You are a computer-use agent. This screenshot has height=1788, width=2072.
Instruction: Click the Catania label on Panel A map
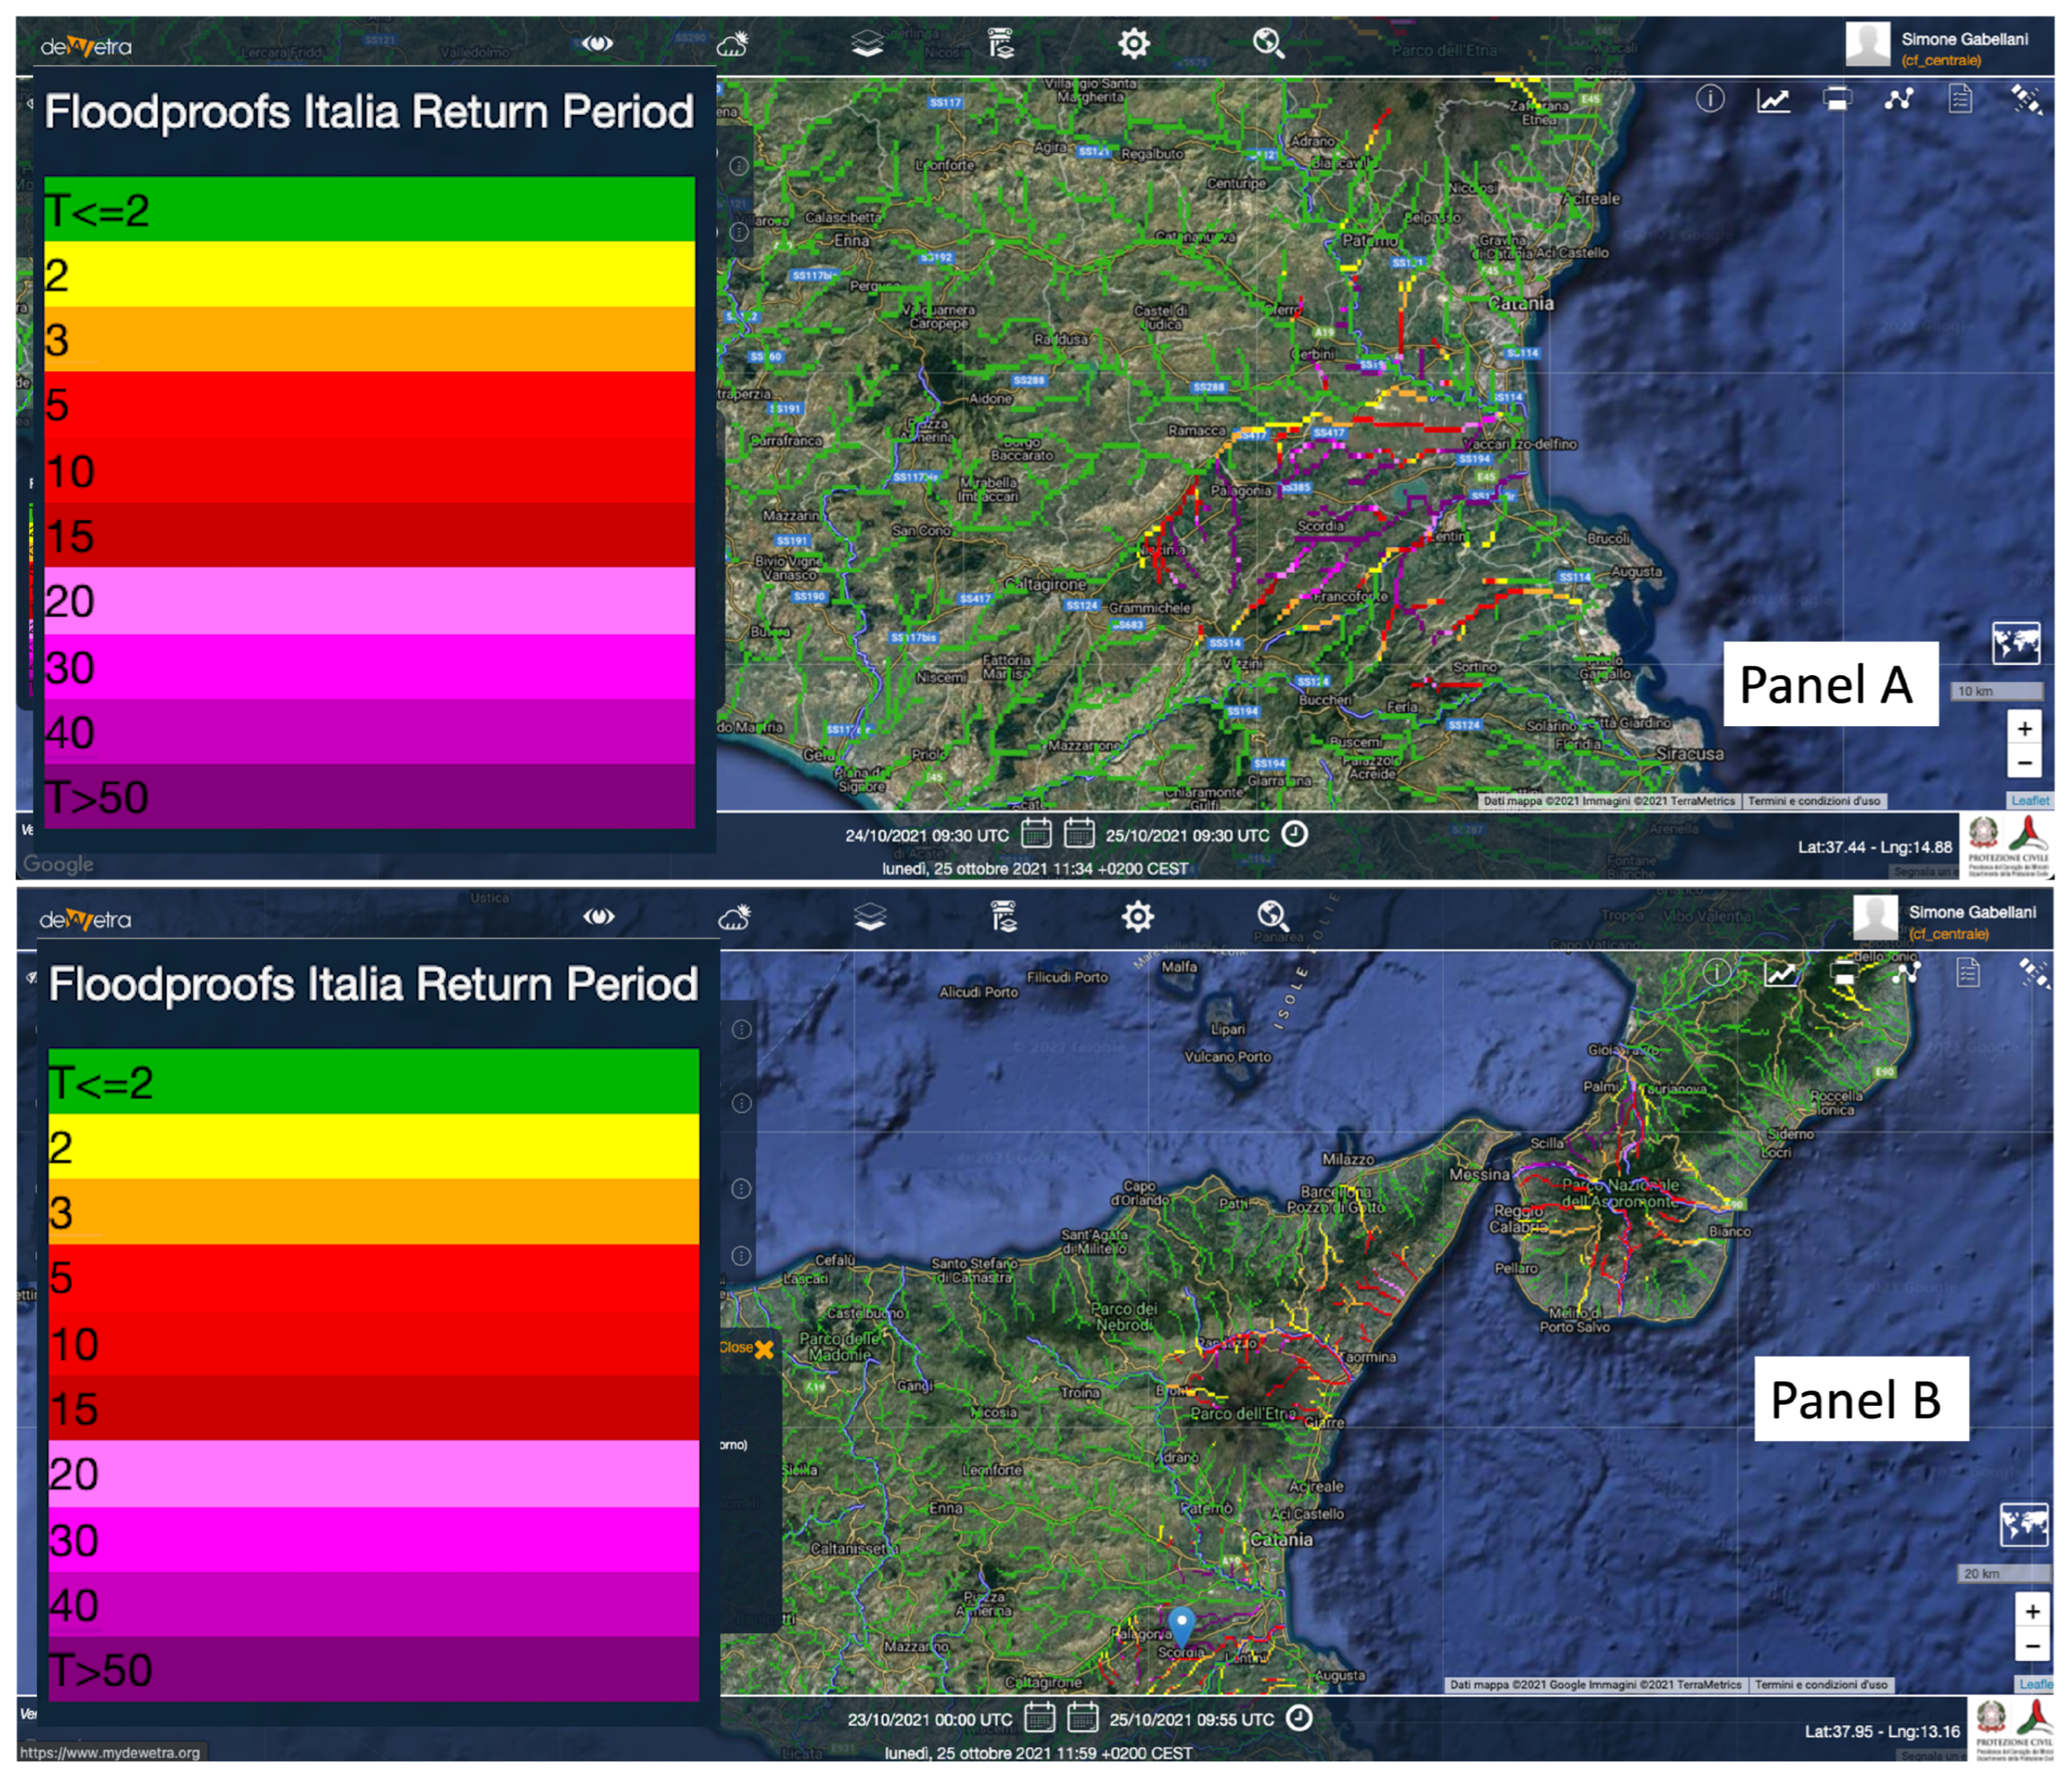1521,303
